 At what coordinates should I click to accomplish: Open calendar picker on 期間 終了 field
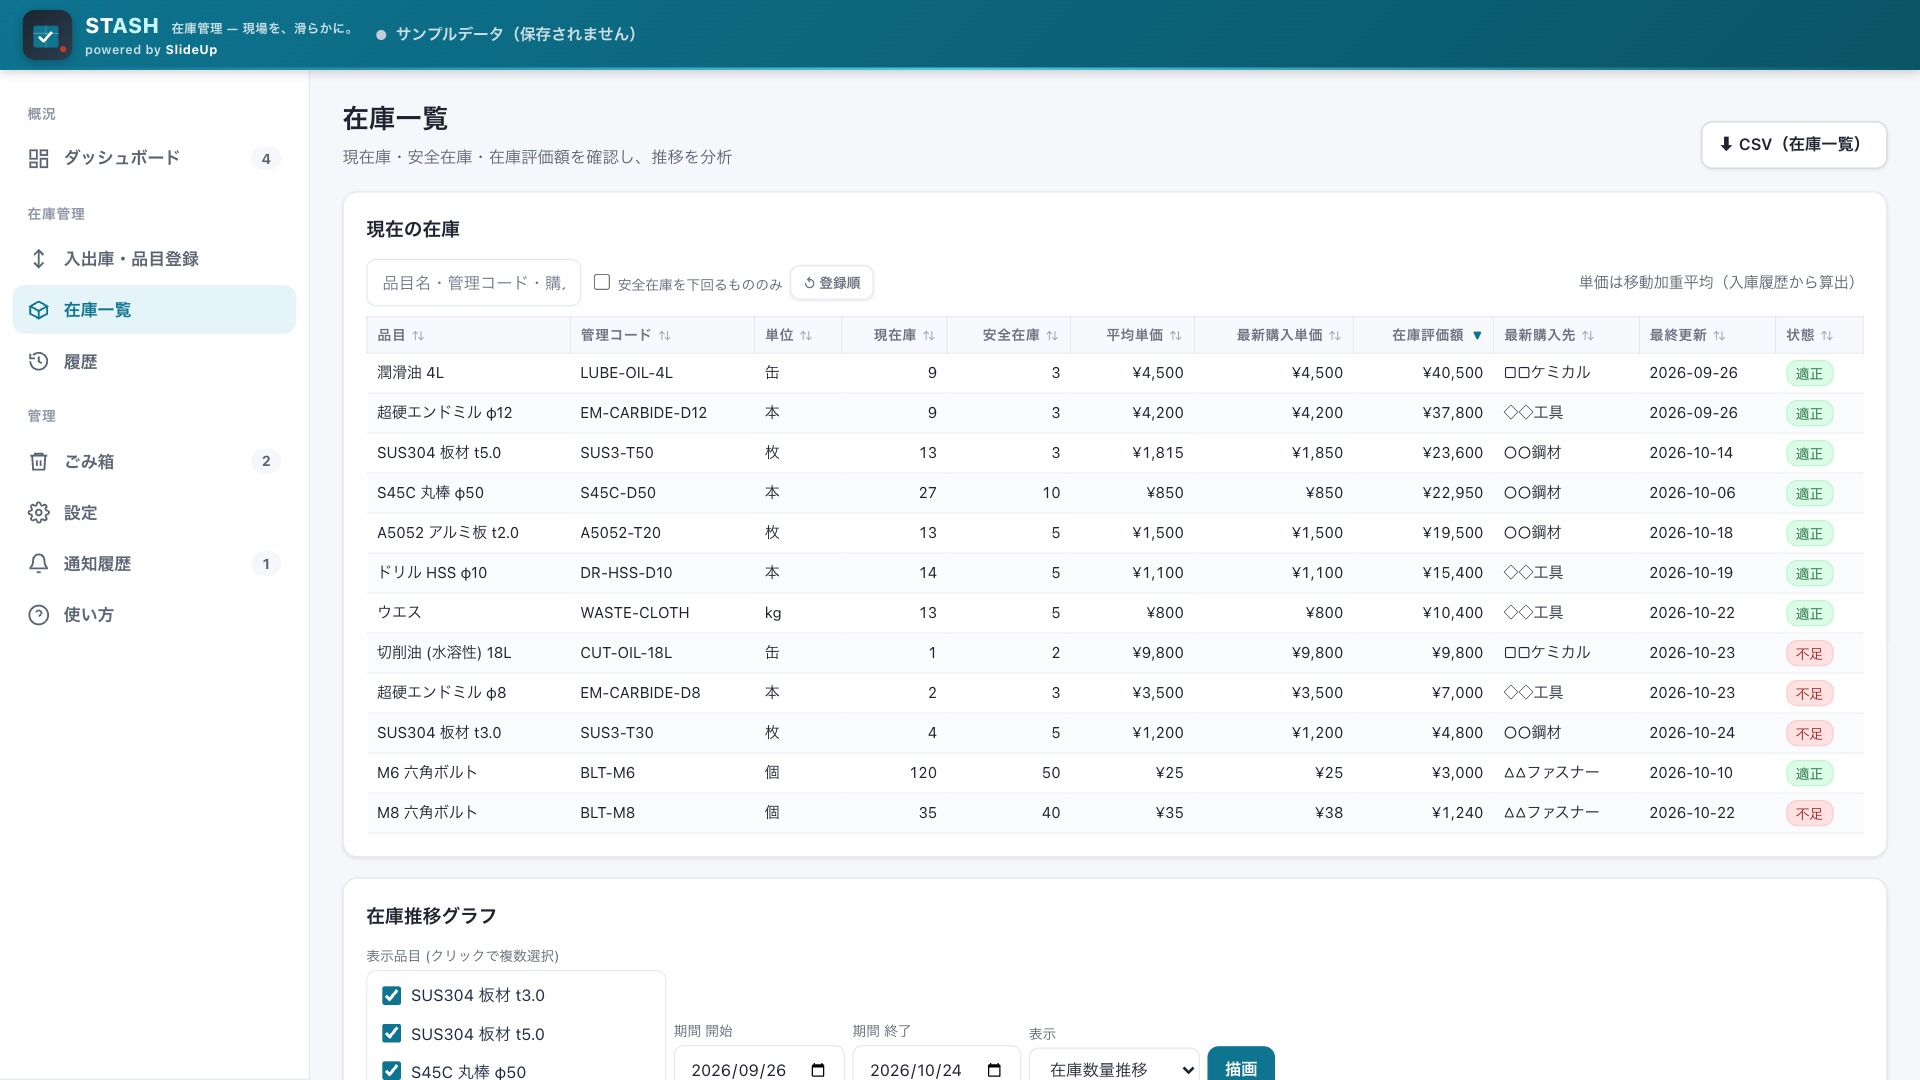coord(994,1070)
